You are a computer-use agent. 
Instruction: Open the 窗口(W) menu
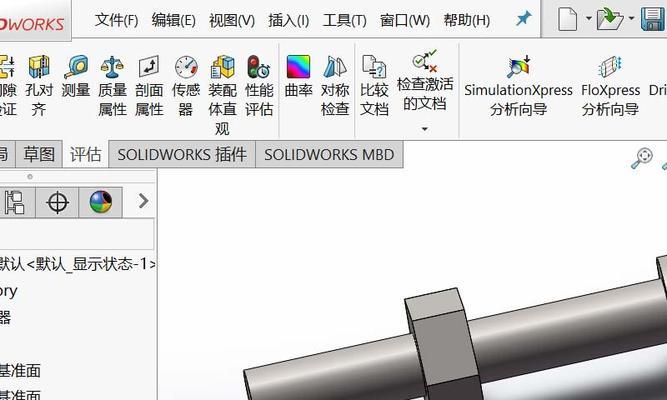(x=405, y=20)
